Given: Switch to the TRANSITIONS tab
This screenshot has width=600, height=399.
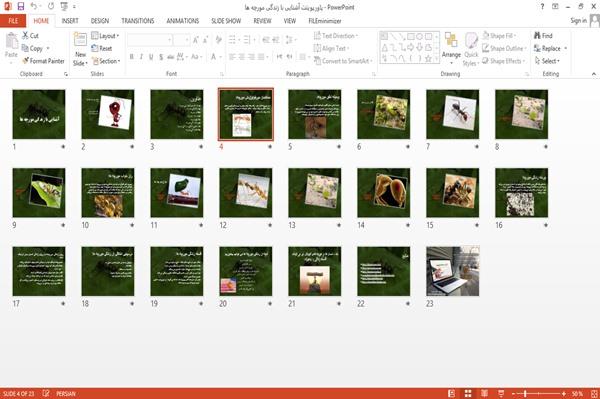Looking at the screenshot, I should point(138,21).
